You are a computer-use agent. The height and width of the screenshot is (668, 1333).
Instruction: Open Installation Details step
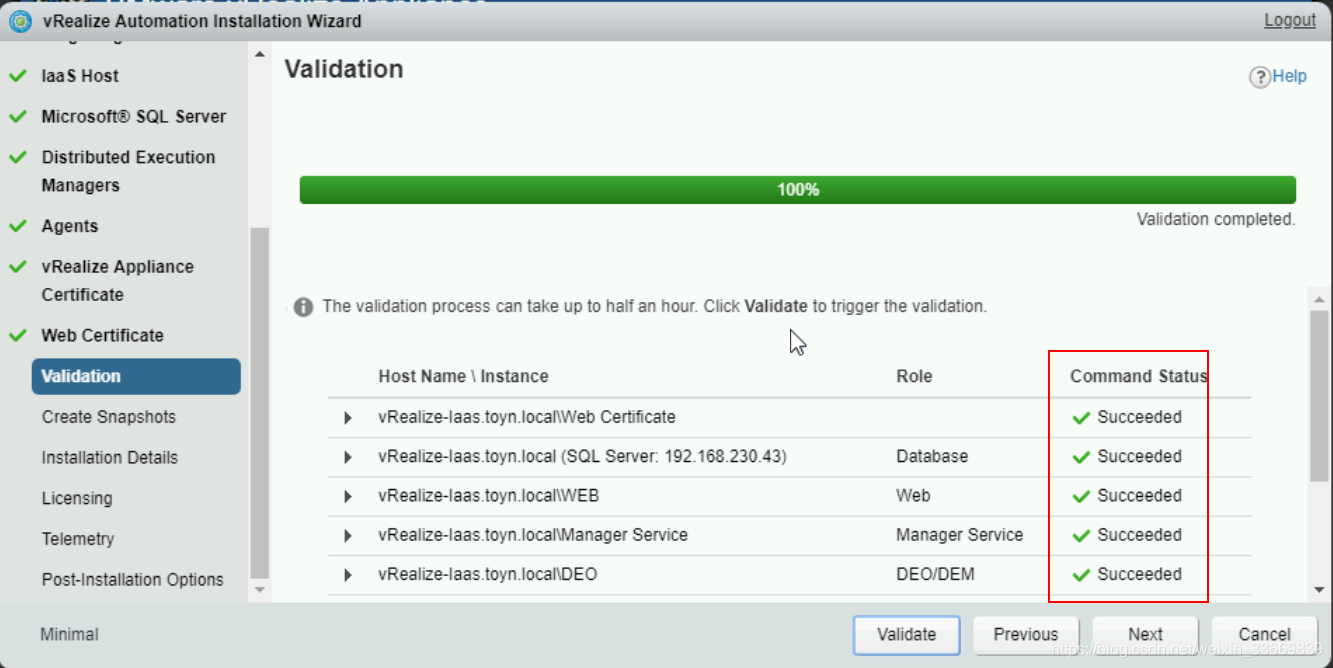pyautogui.click(x=110, y=458)
